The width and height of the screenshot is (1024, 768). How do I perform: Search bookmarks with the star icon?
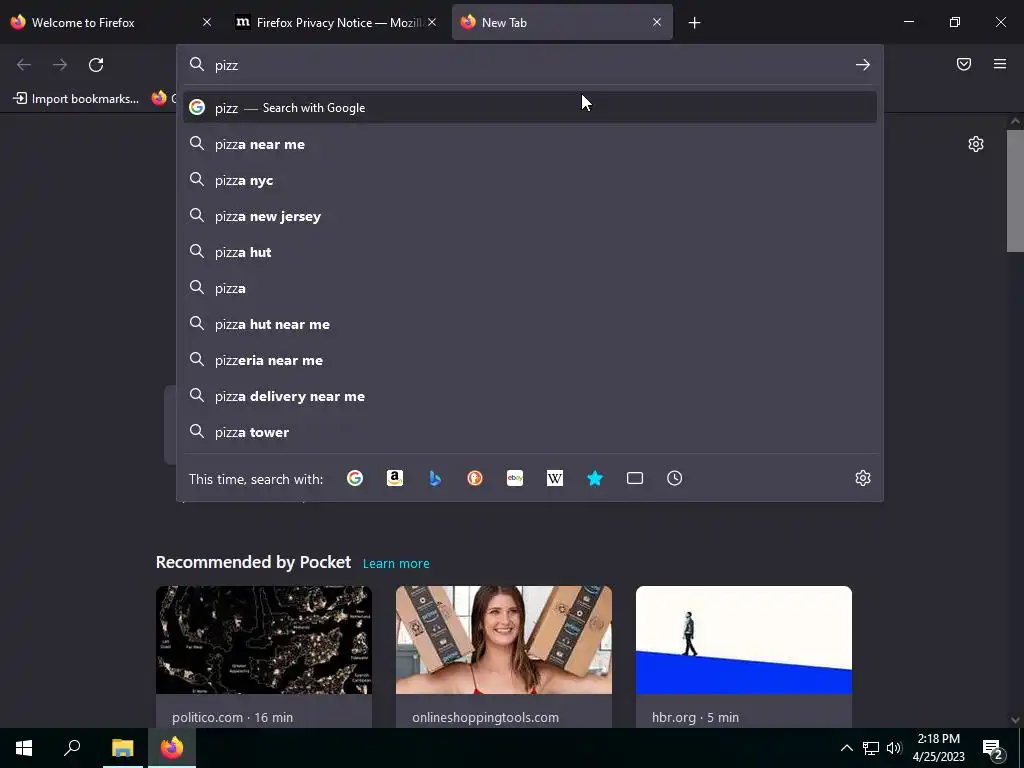595,479
